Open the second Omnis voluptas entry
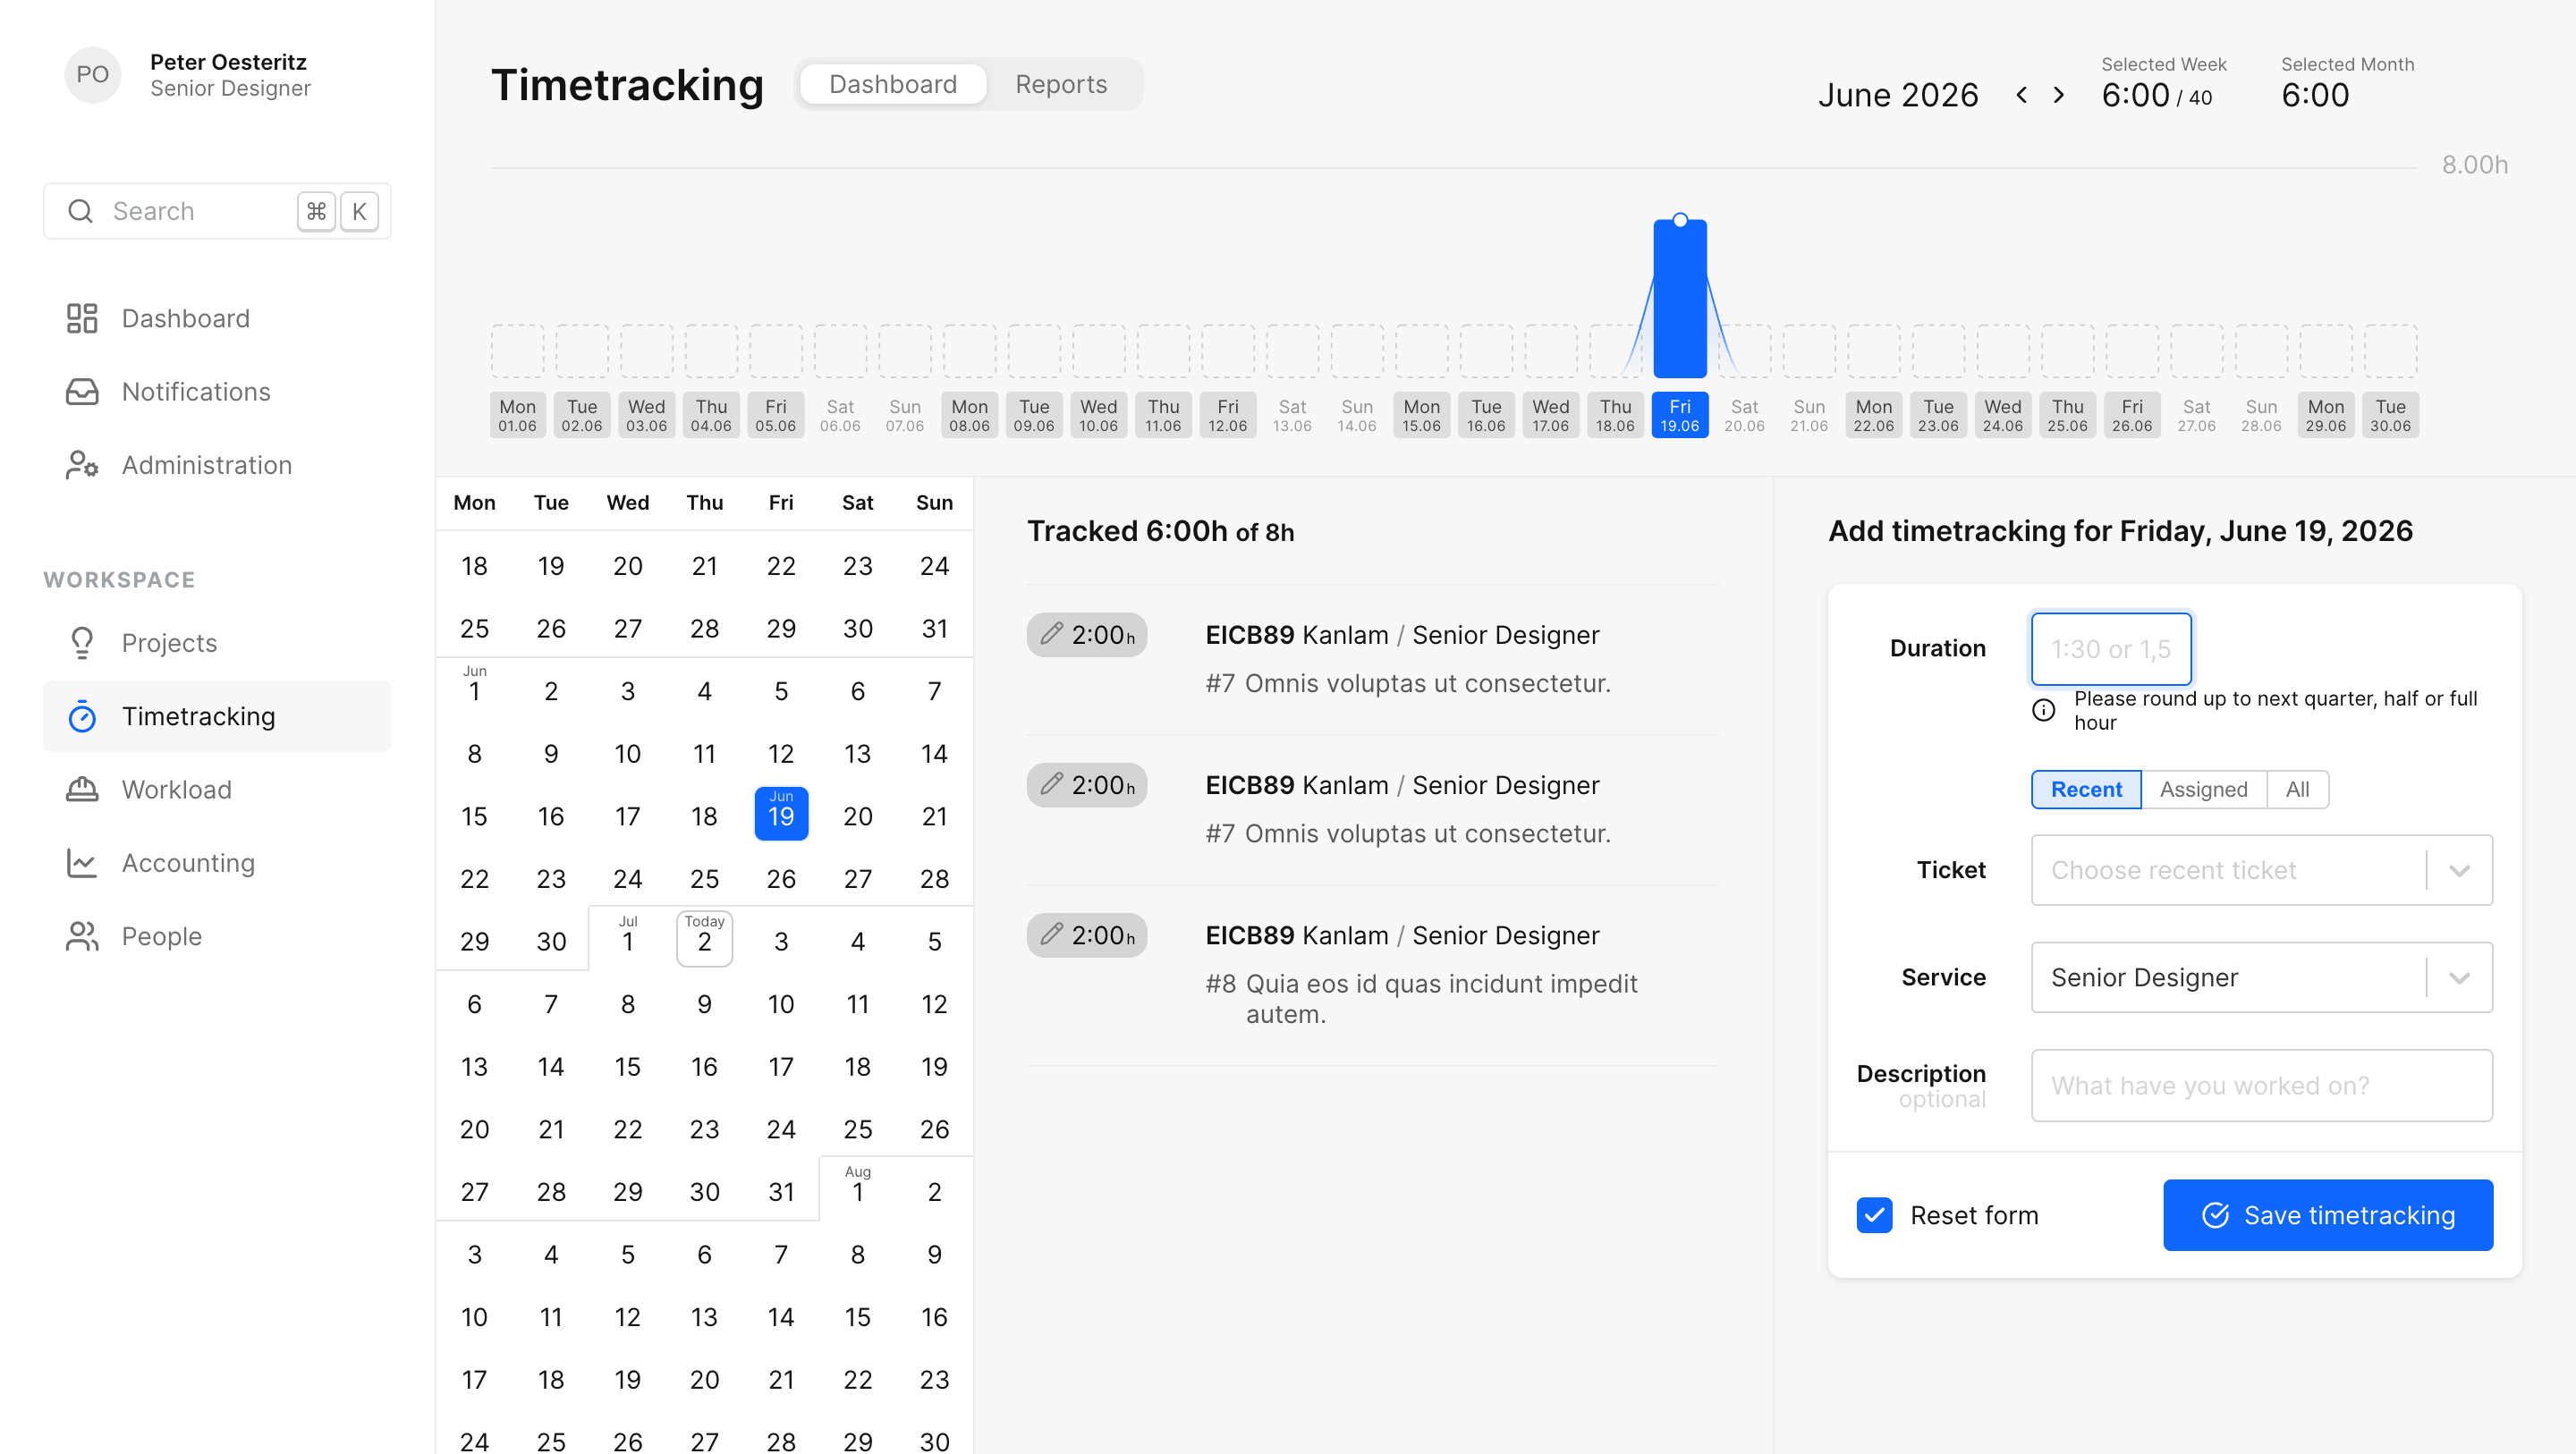This screenshot has width=2576, height=1454. click(1373, 809)
